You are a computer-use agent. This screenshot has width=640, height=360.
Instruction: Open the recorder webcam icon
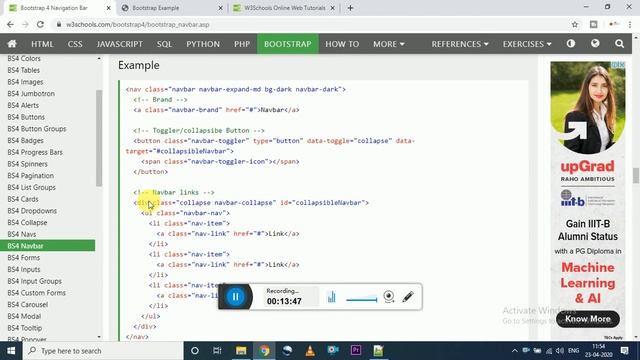point(389,297)
